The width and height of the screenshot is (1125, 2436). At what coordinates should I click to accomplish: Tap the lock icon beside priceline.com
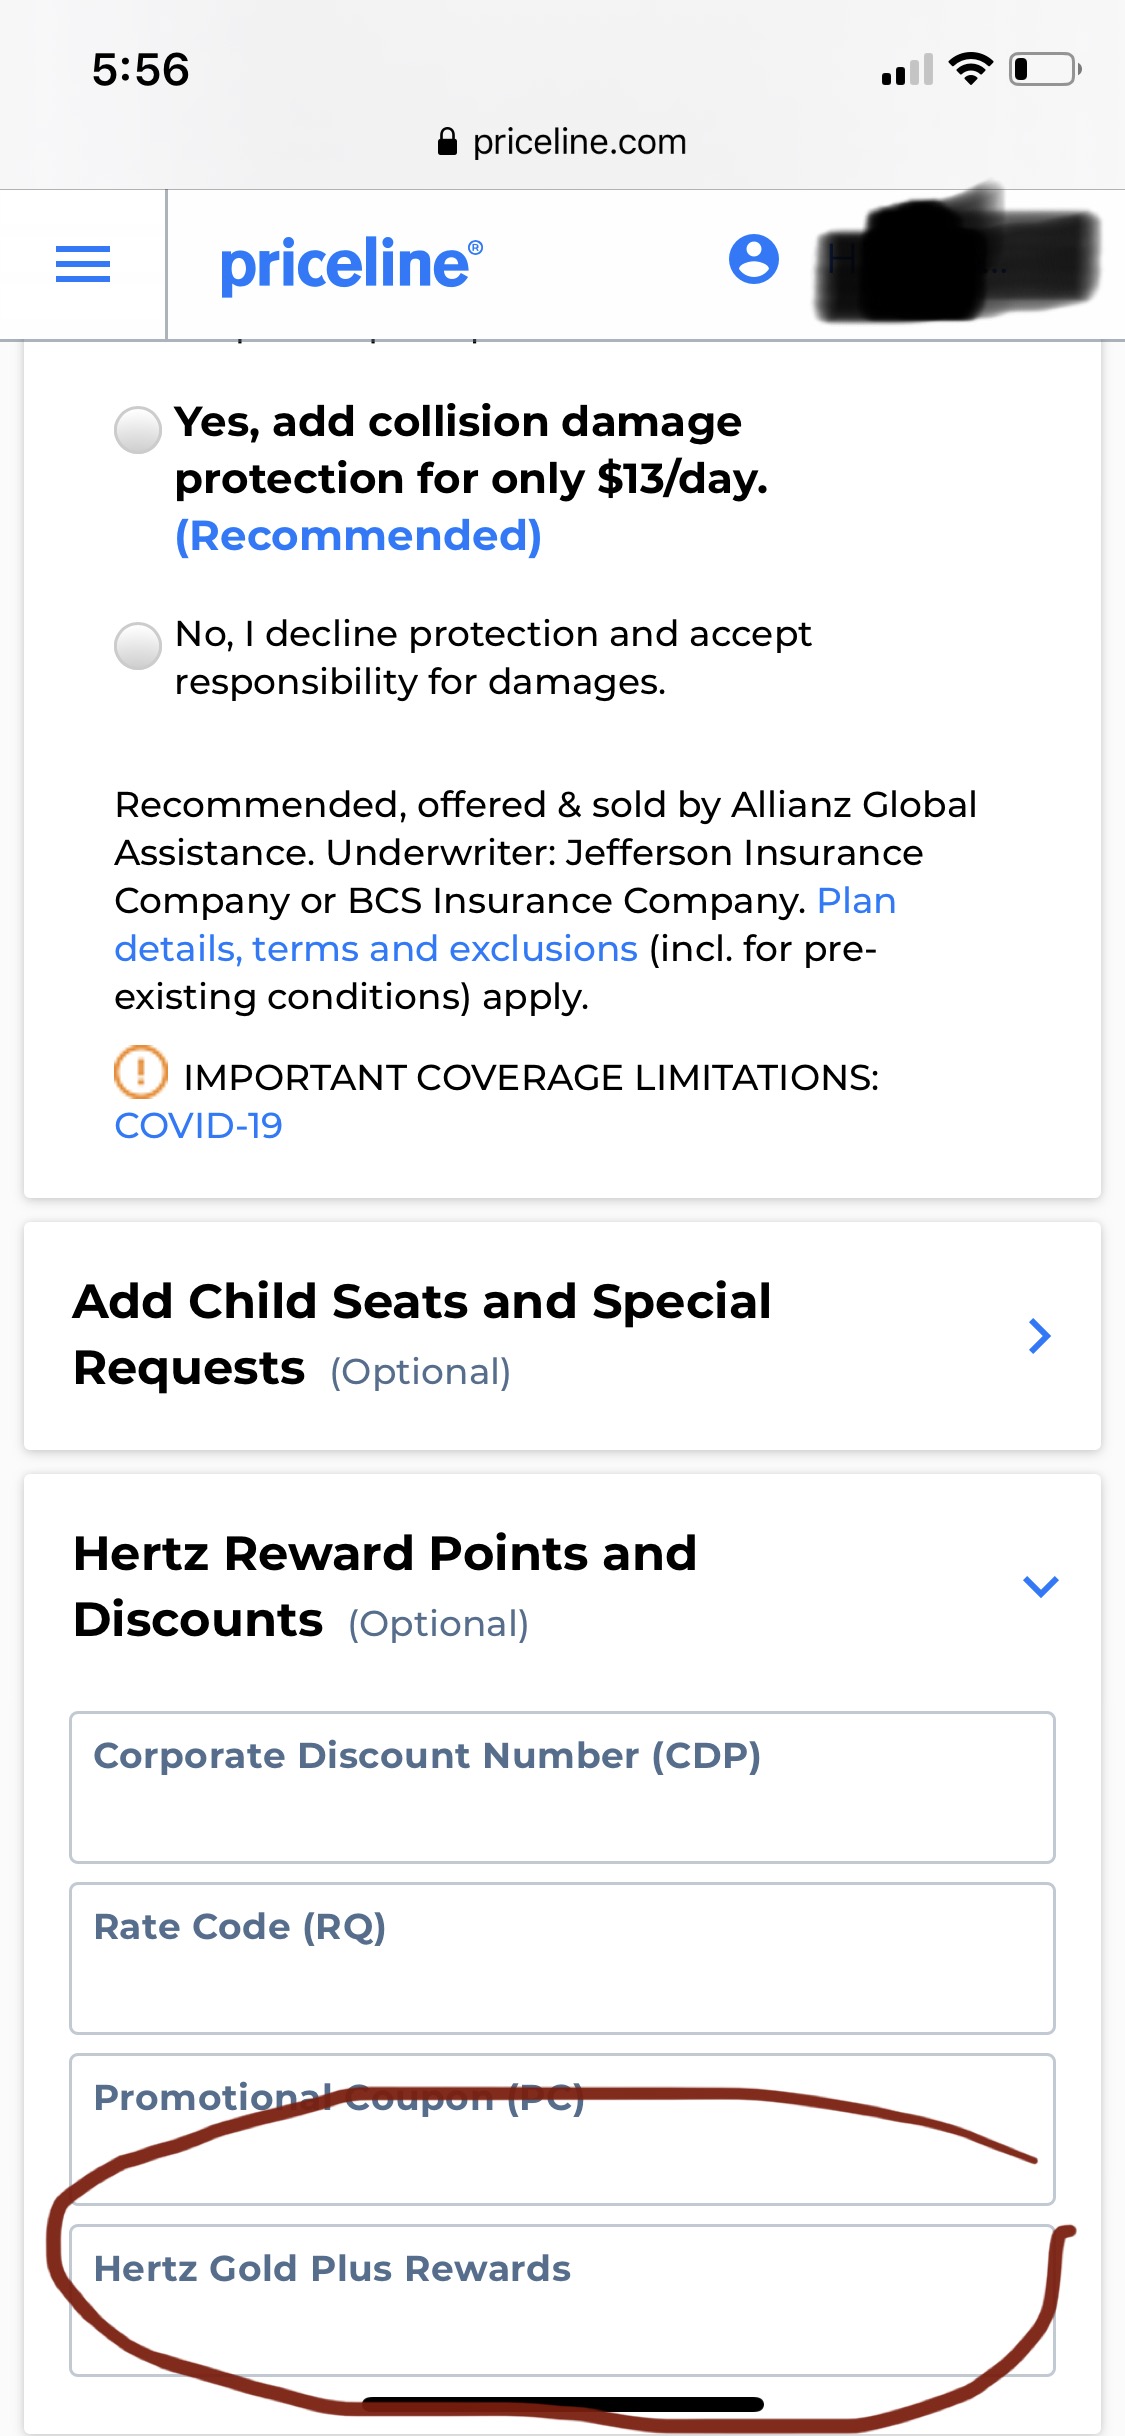coord(447,142)
